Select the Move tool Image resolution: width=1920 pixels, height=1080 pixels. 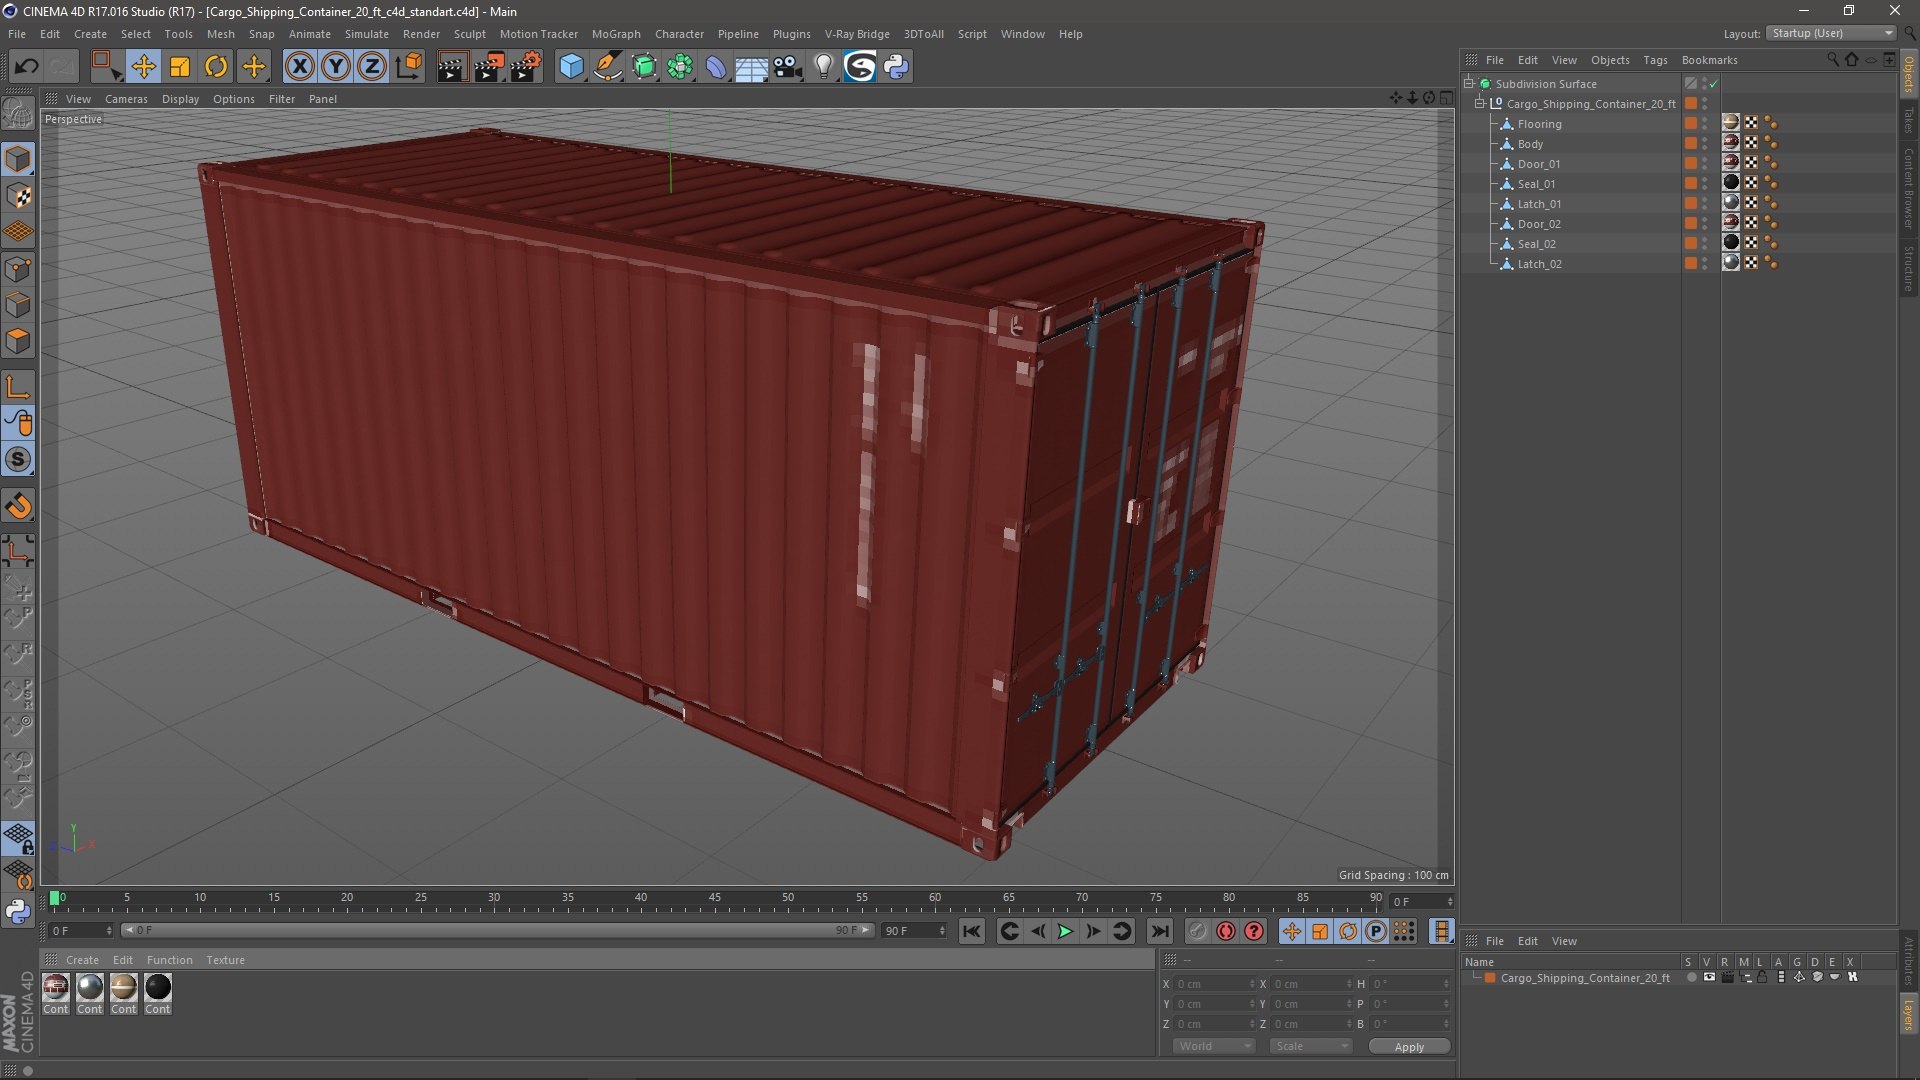[x=143, y=67]
